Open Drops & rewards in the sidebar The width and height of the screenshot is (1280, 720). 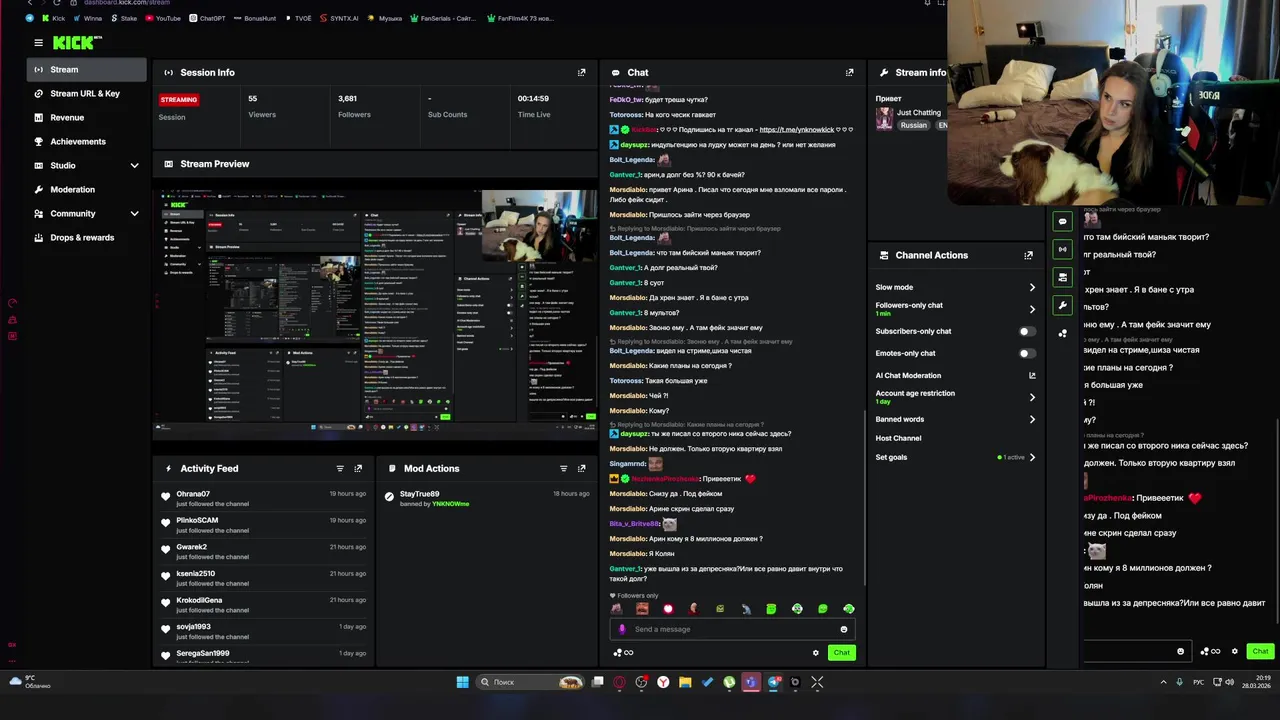87,238
